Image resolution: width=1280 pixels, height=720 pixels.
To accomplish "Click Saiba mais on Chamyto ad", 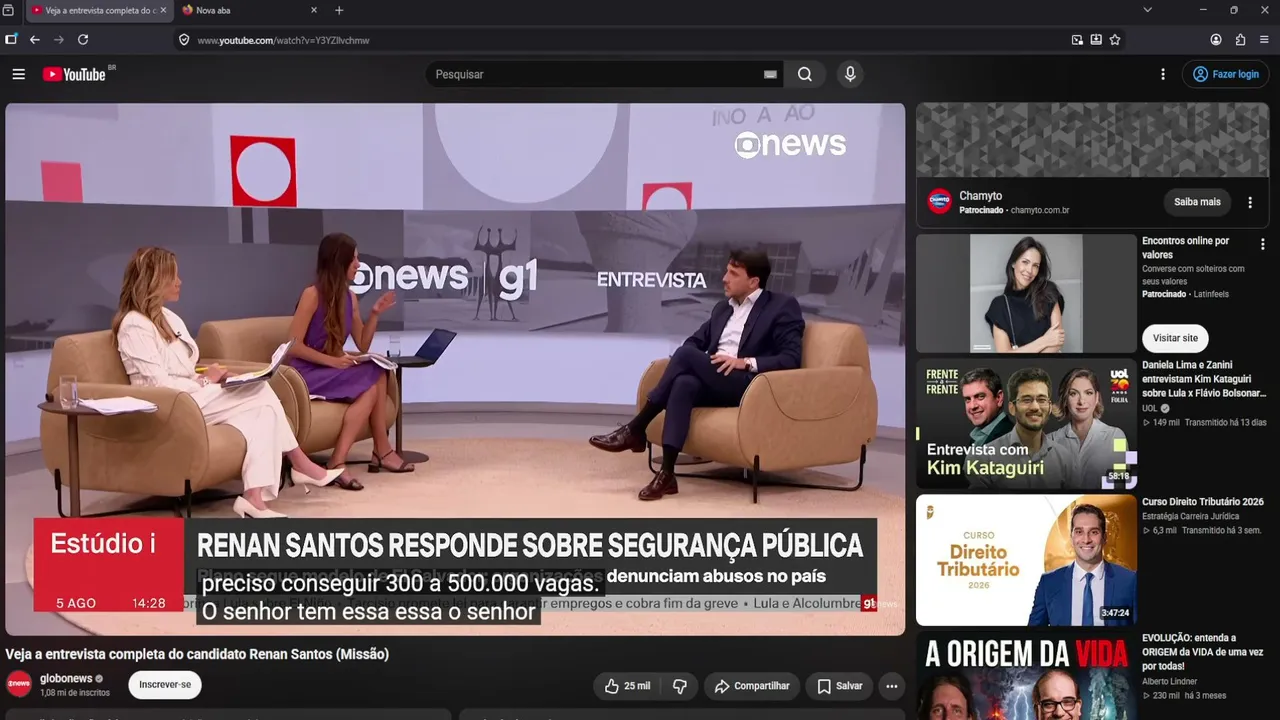I will (x=1197, y=202).
